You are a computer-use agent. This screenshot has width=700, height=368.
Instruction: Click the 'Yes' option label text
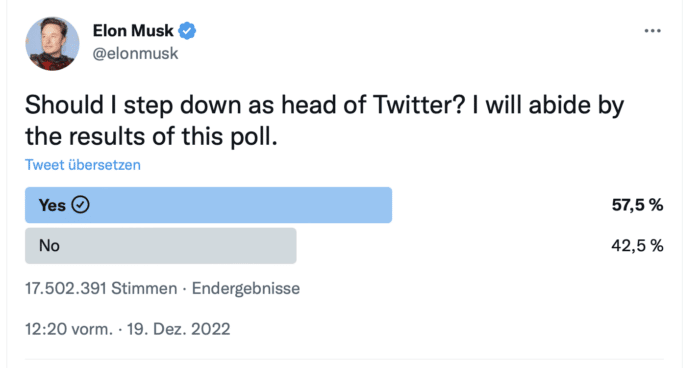(52, 205)
